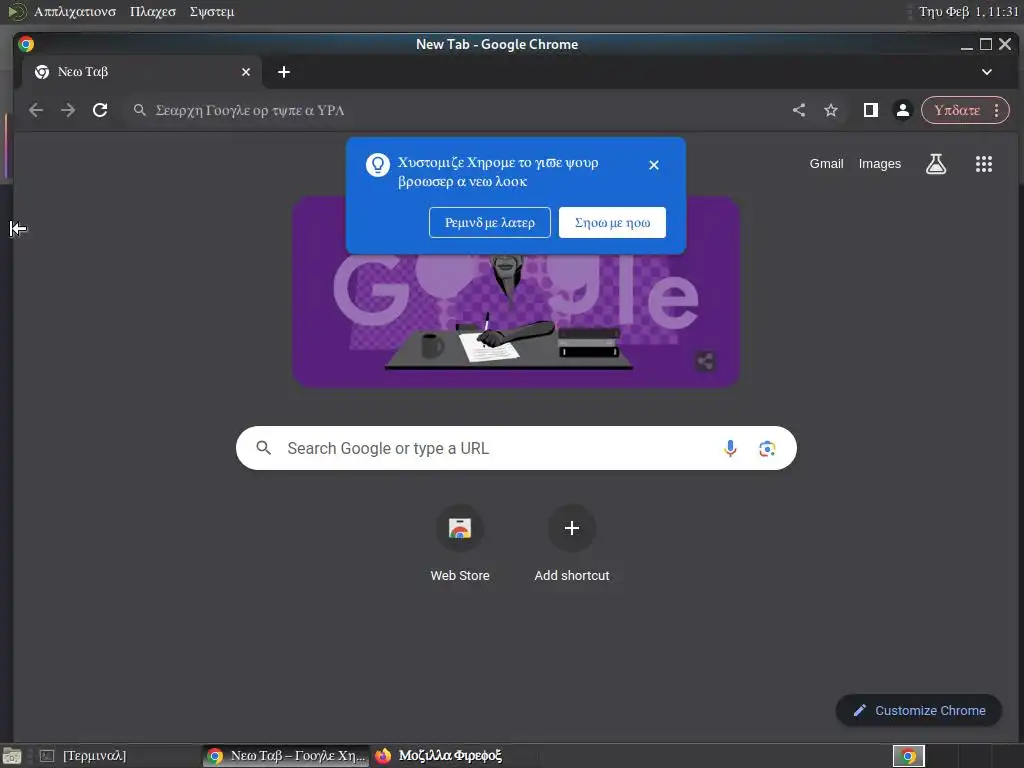This screenshot has width=1024, height=768.
Task: Search by image with Google Lens
Action: pos(767,448)
